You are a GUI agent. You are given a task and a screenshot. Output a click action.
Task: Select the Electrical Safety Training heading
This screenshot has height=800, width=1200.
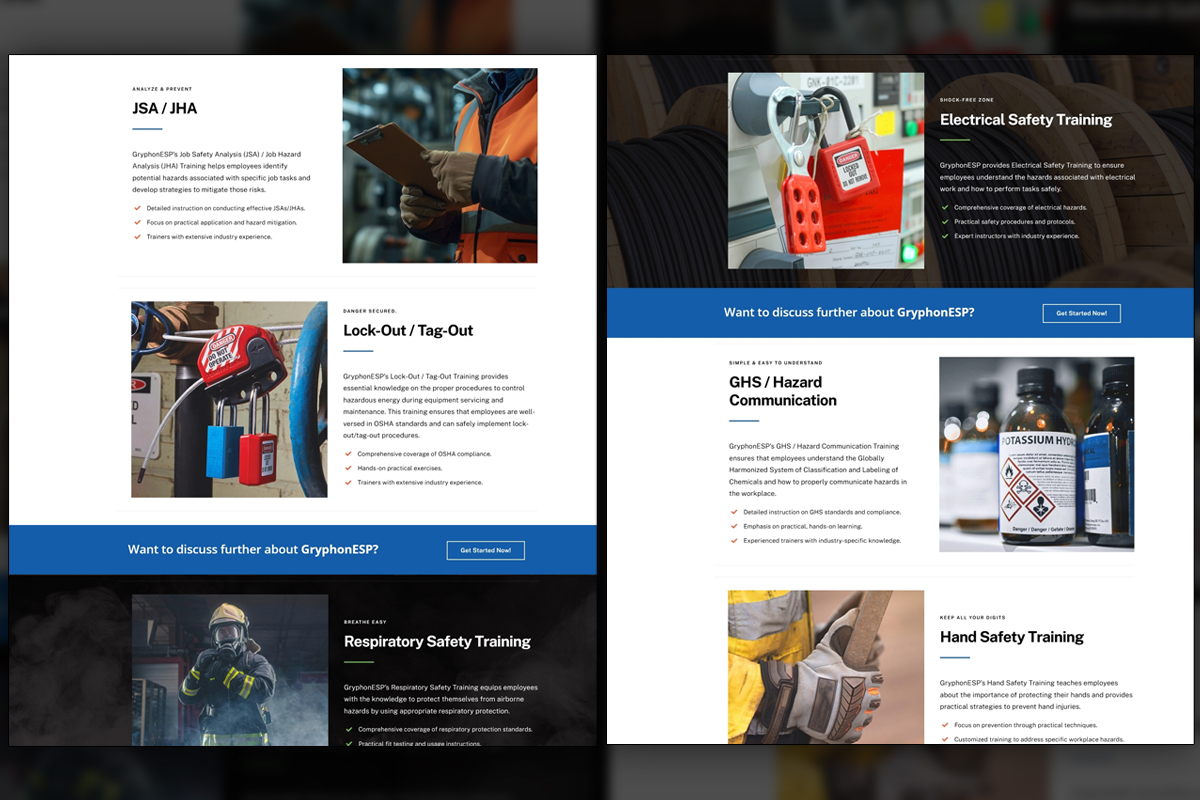pyautogui.click(x=1026, y=119)
